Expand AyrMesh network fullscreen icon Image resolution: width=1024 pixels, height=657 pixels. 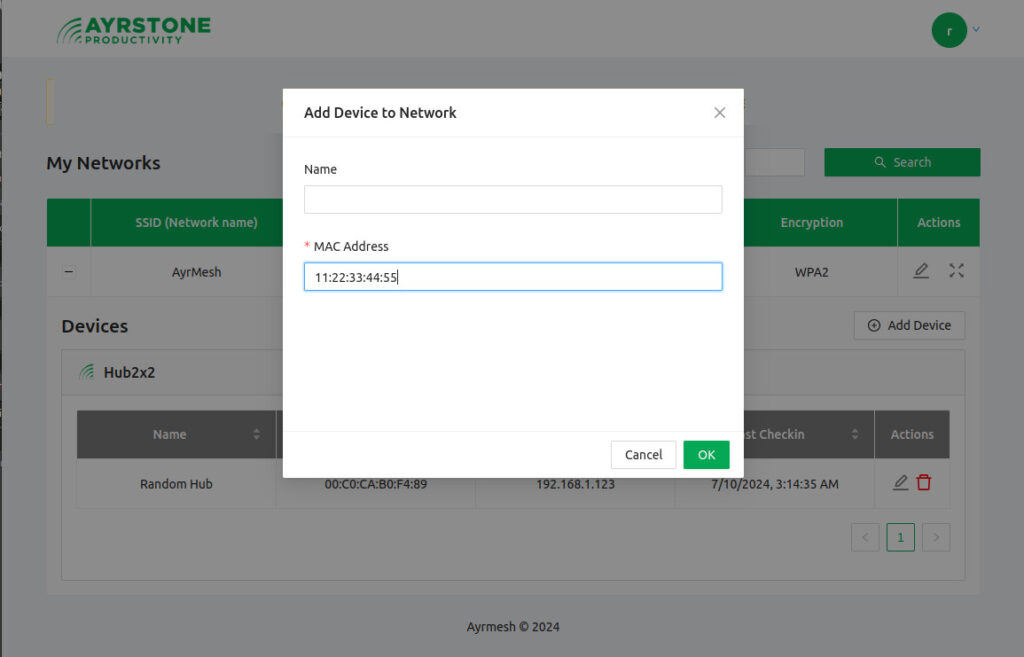coord(956,271)
